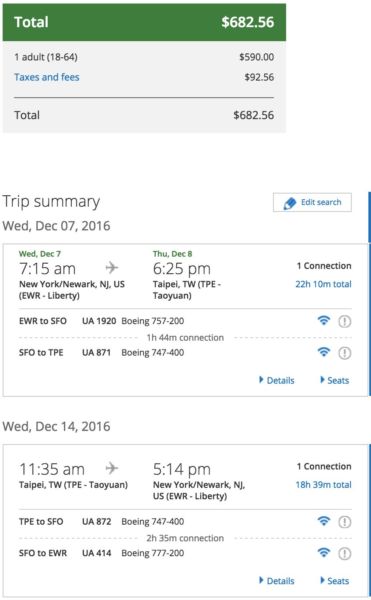Screen dimensions: 371x600
Task: Click the pencil icon in Edit search
Action: pyautogui.click(x=290, y=203)
